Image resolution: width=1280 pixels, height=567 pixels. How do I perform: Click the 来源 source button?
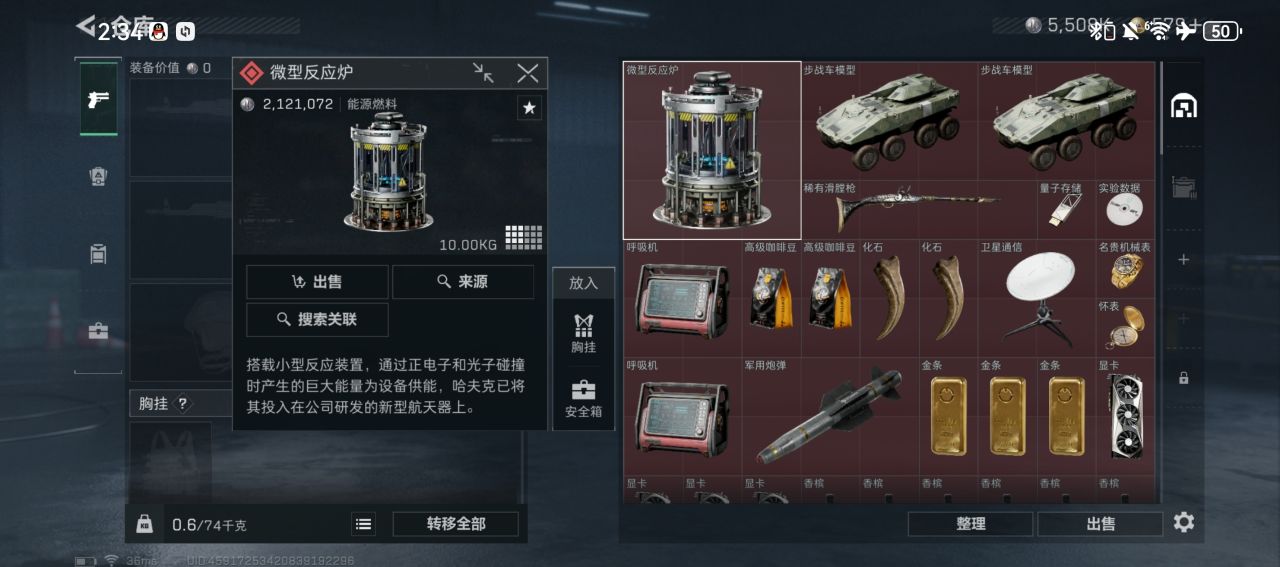[462, 282]
